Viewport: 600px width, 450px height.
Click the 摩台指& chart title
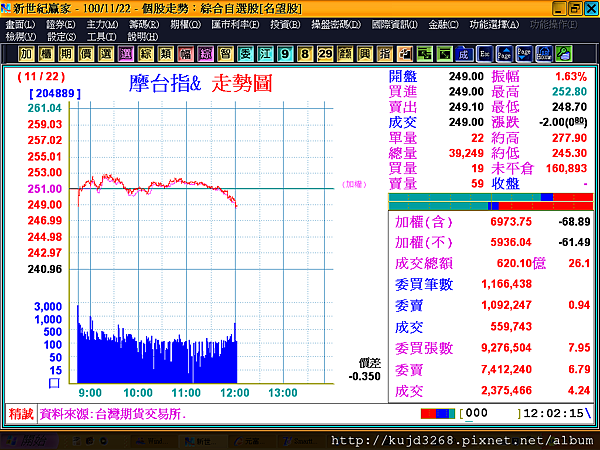click(x=165, y=83)
